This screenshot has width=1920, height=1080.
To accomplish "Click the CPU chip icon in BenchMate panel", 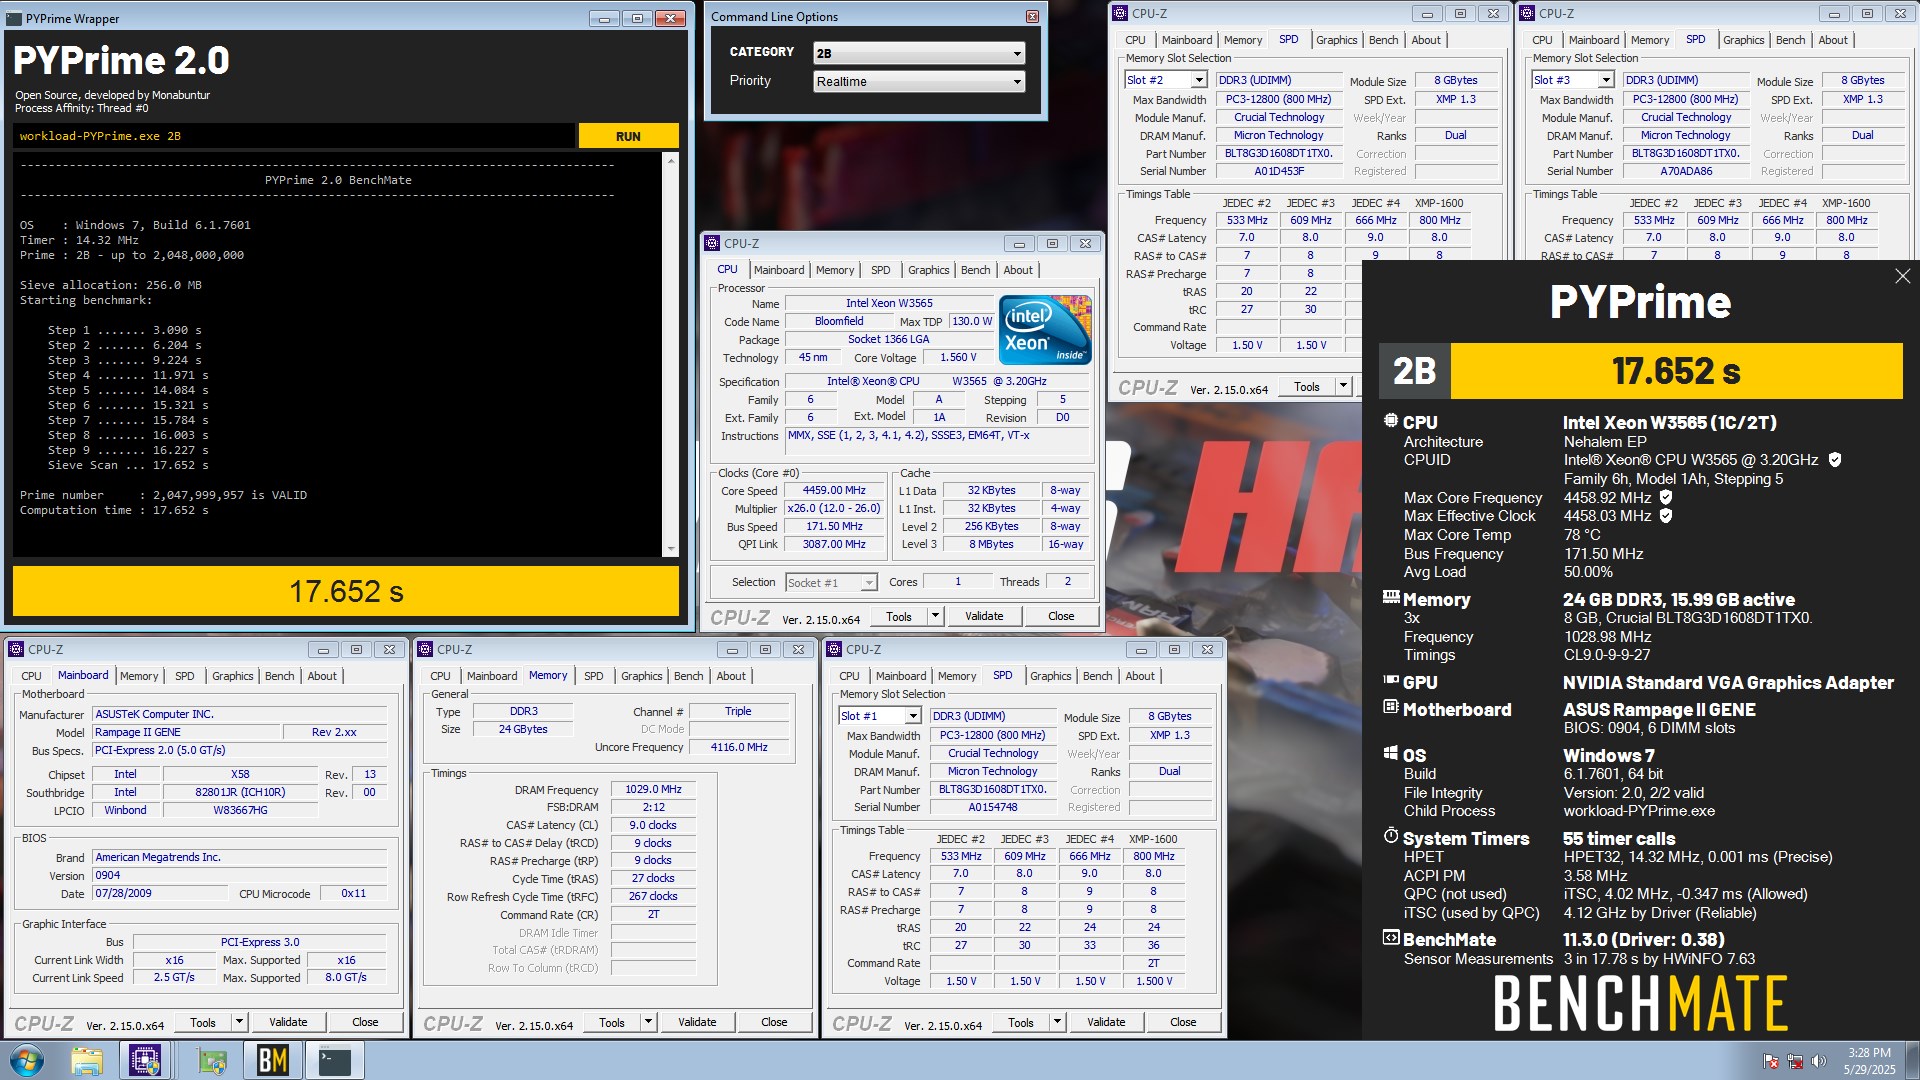I will (1390, 421).
